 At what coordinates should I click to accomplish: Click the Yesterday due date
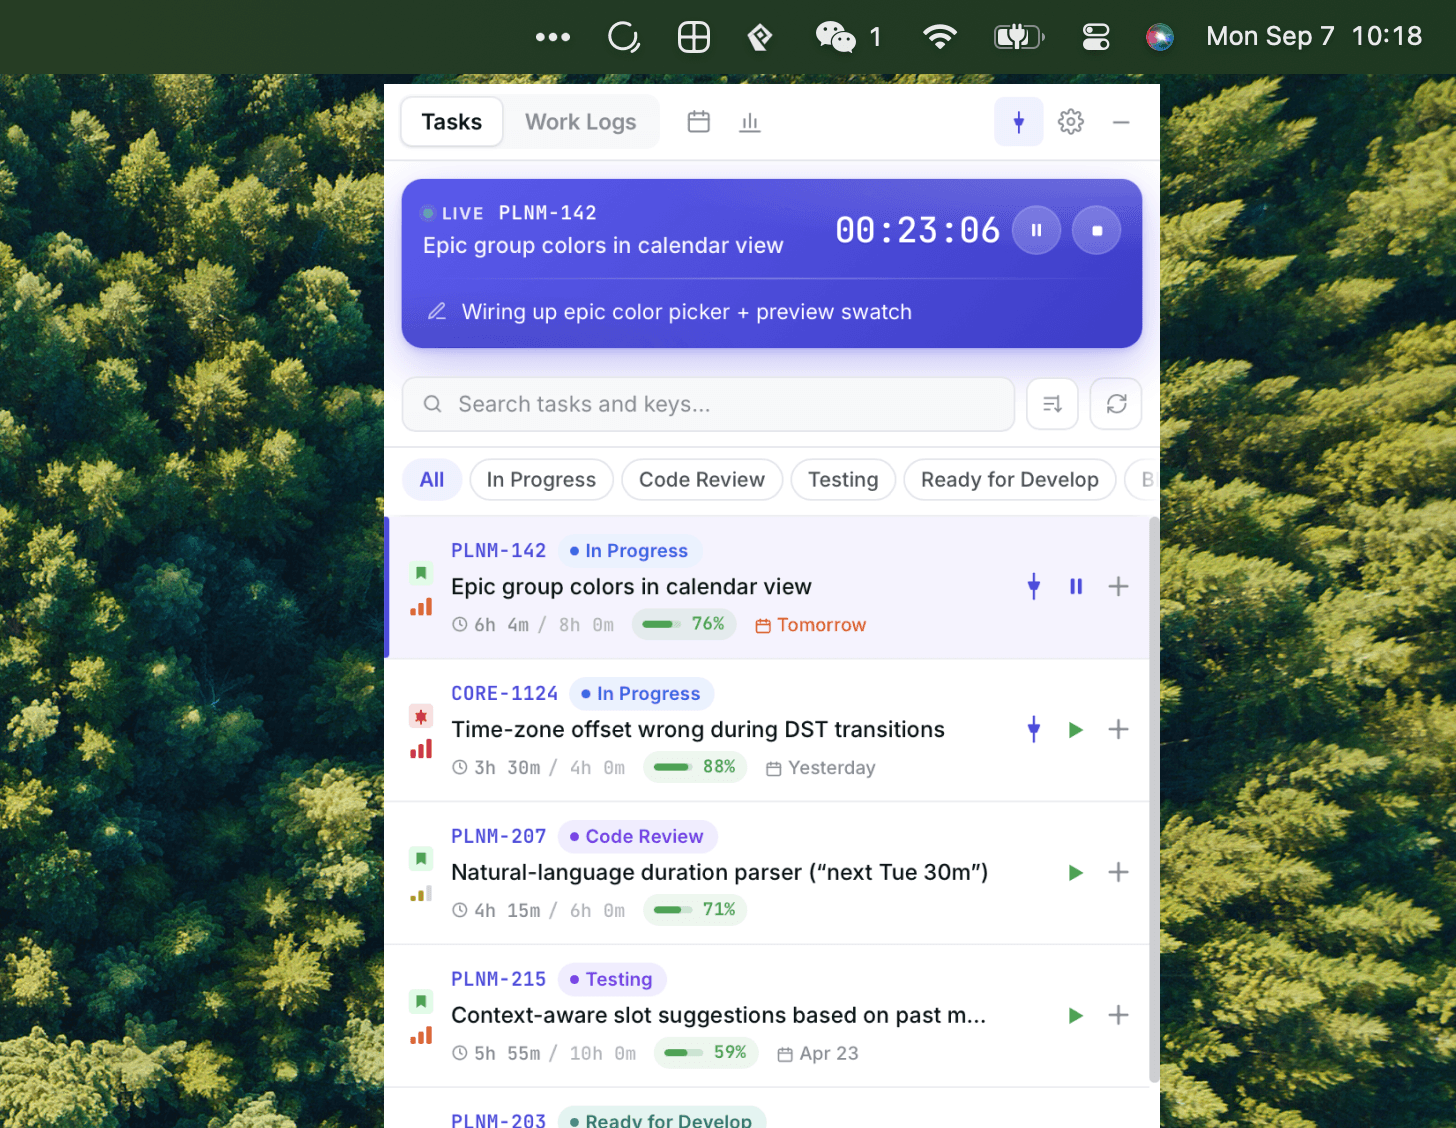pyautogui.click(x=821, y=768)
